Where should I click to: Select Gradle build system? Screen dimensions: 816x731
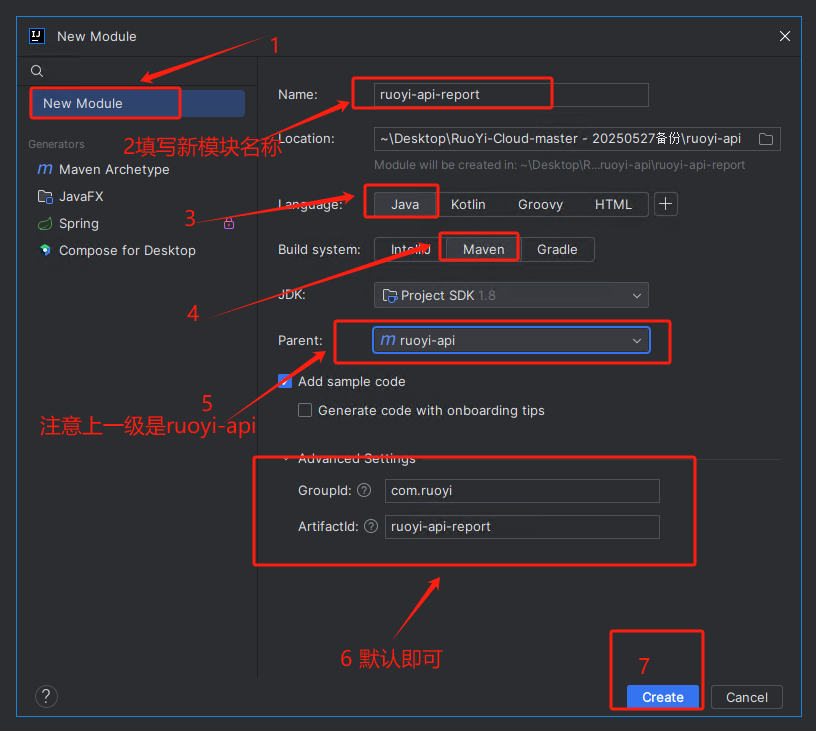(557, 250)
